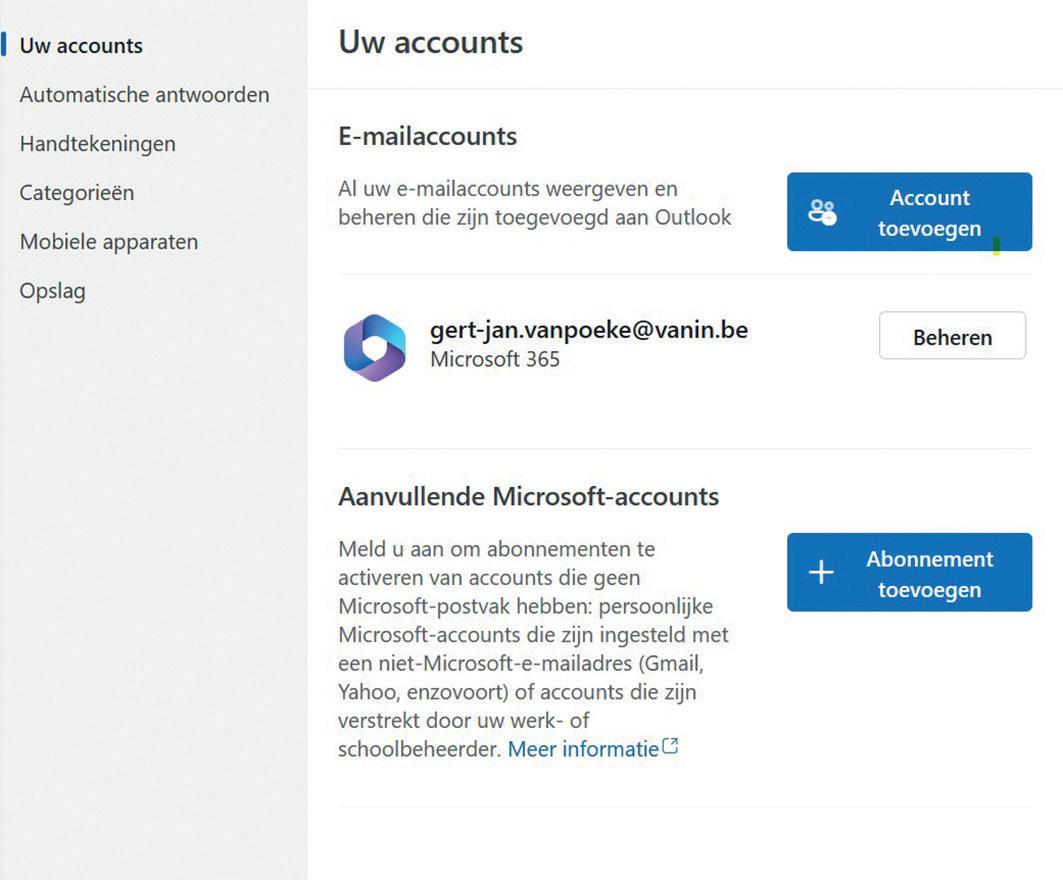Viewport: 1063px width, 880px height.
Task: Select Categorieën from the sidebar
Action: [76, 193]
